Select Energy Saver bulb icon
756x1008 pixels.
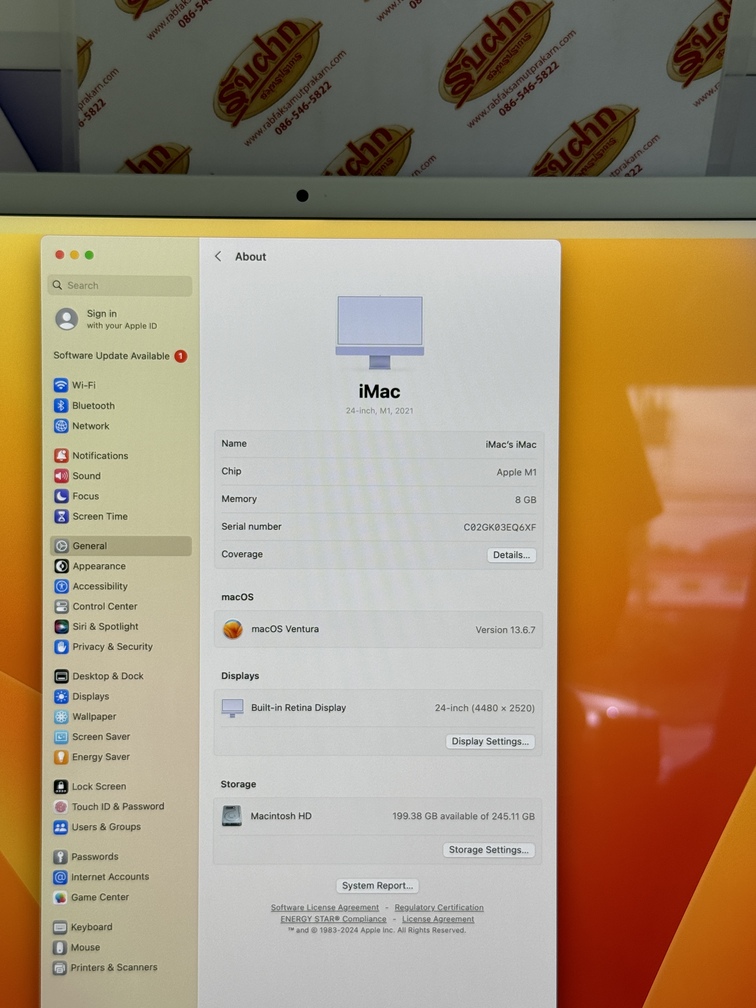point(61,757)
